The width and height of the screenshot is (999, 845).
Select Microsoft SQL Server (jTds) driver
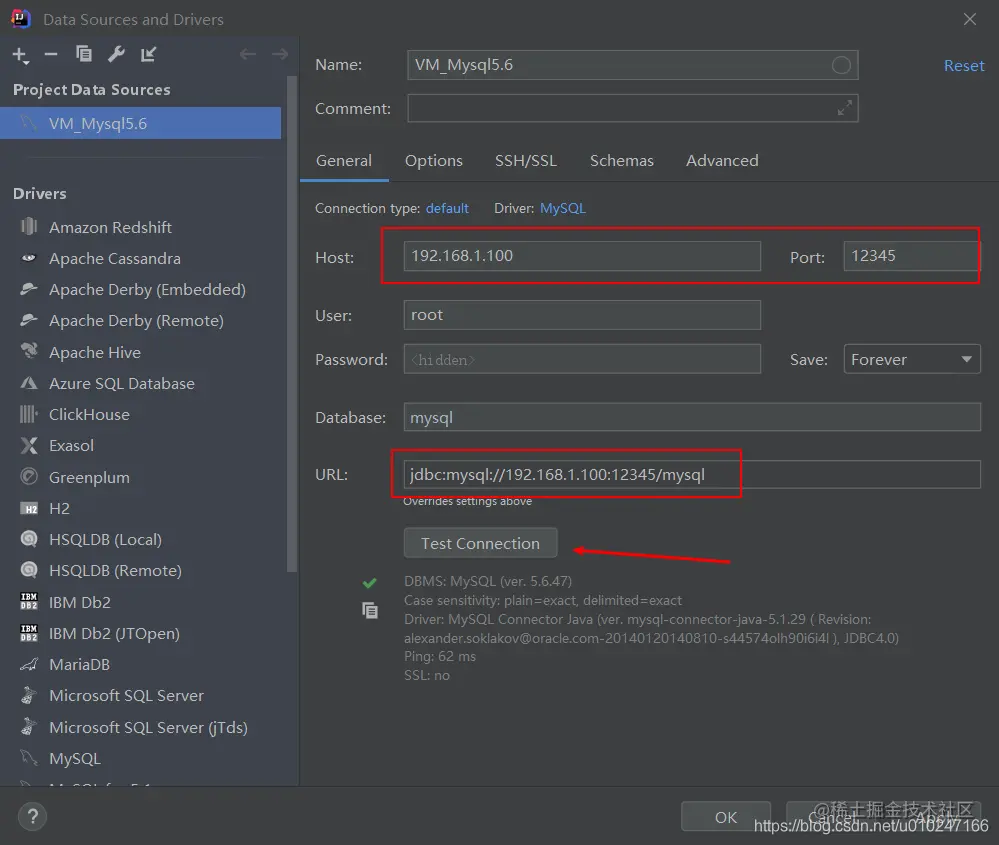tap(148, 727)
